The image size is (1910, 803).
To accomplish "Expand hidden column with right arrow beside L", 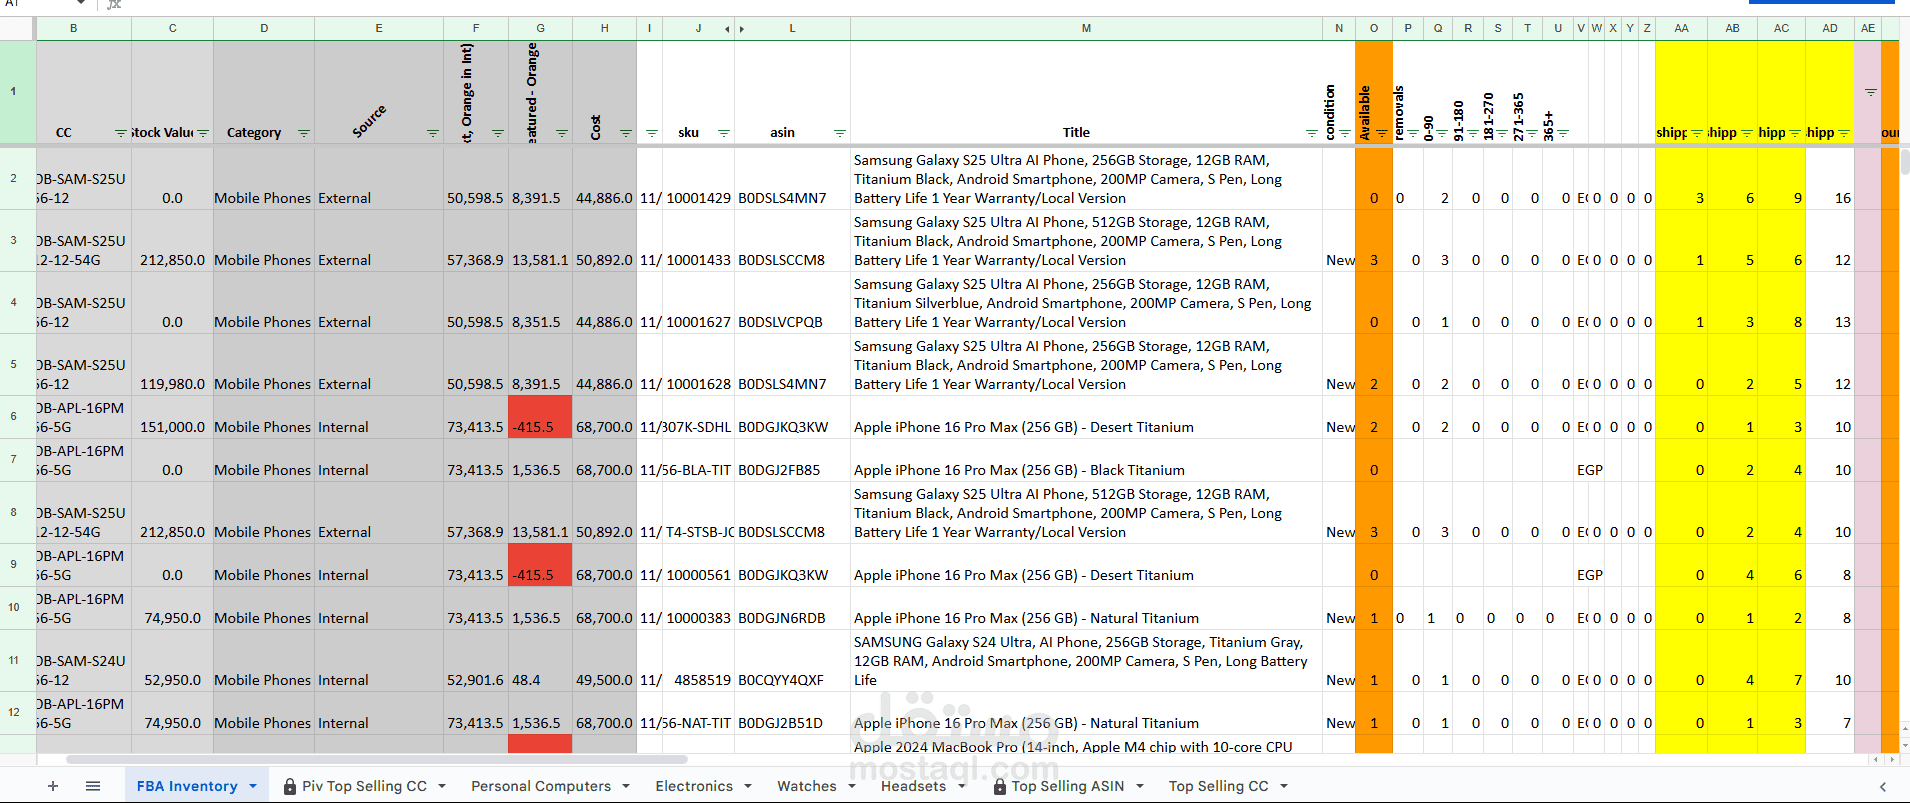I will coord(742,29).
